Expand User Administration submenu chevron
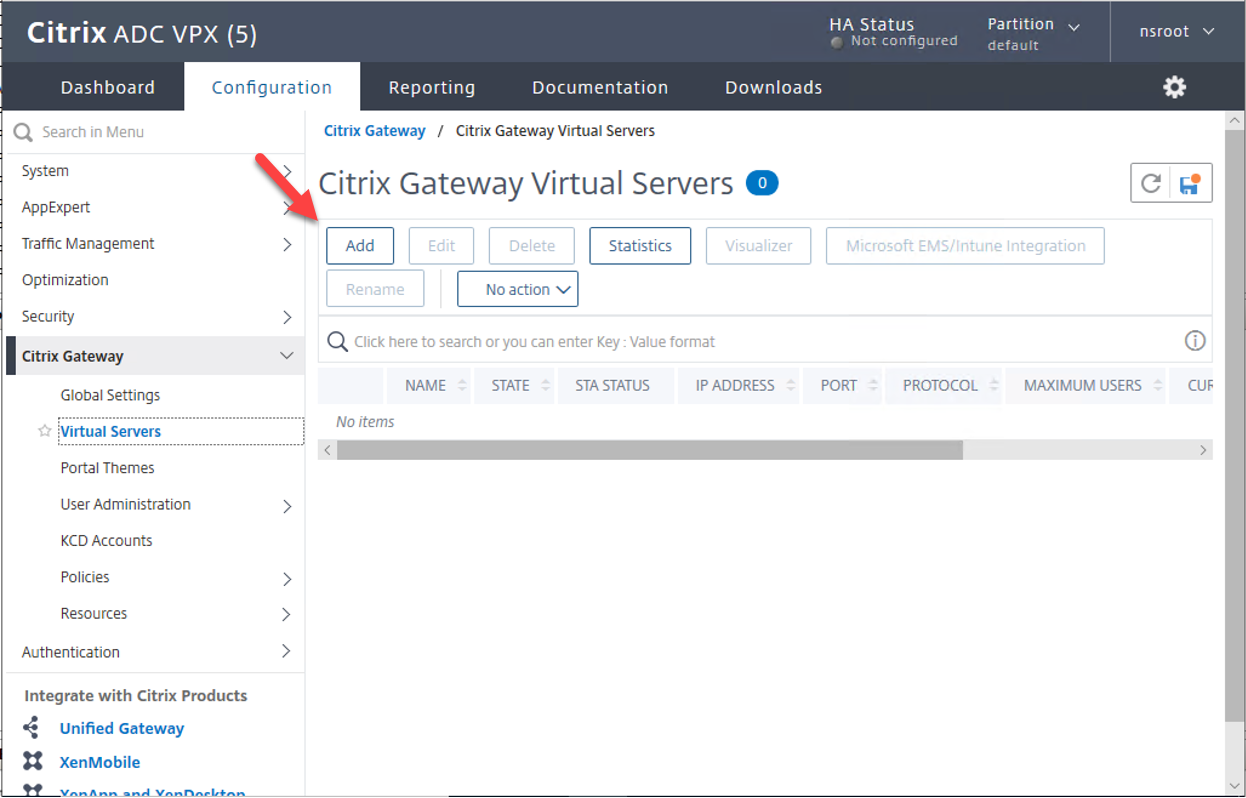1246x798 pixels. point(287,506)
